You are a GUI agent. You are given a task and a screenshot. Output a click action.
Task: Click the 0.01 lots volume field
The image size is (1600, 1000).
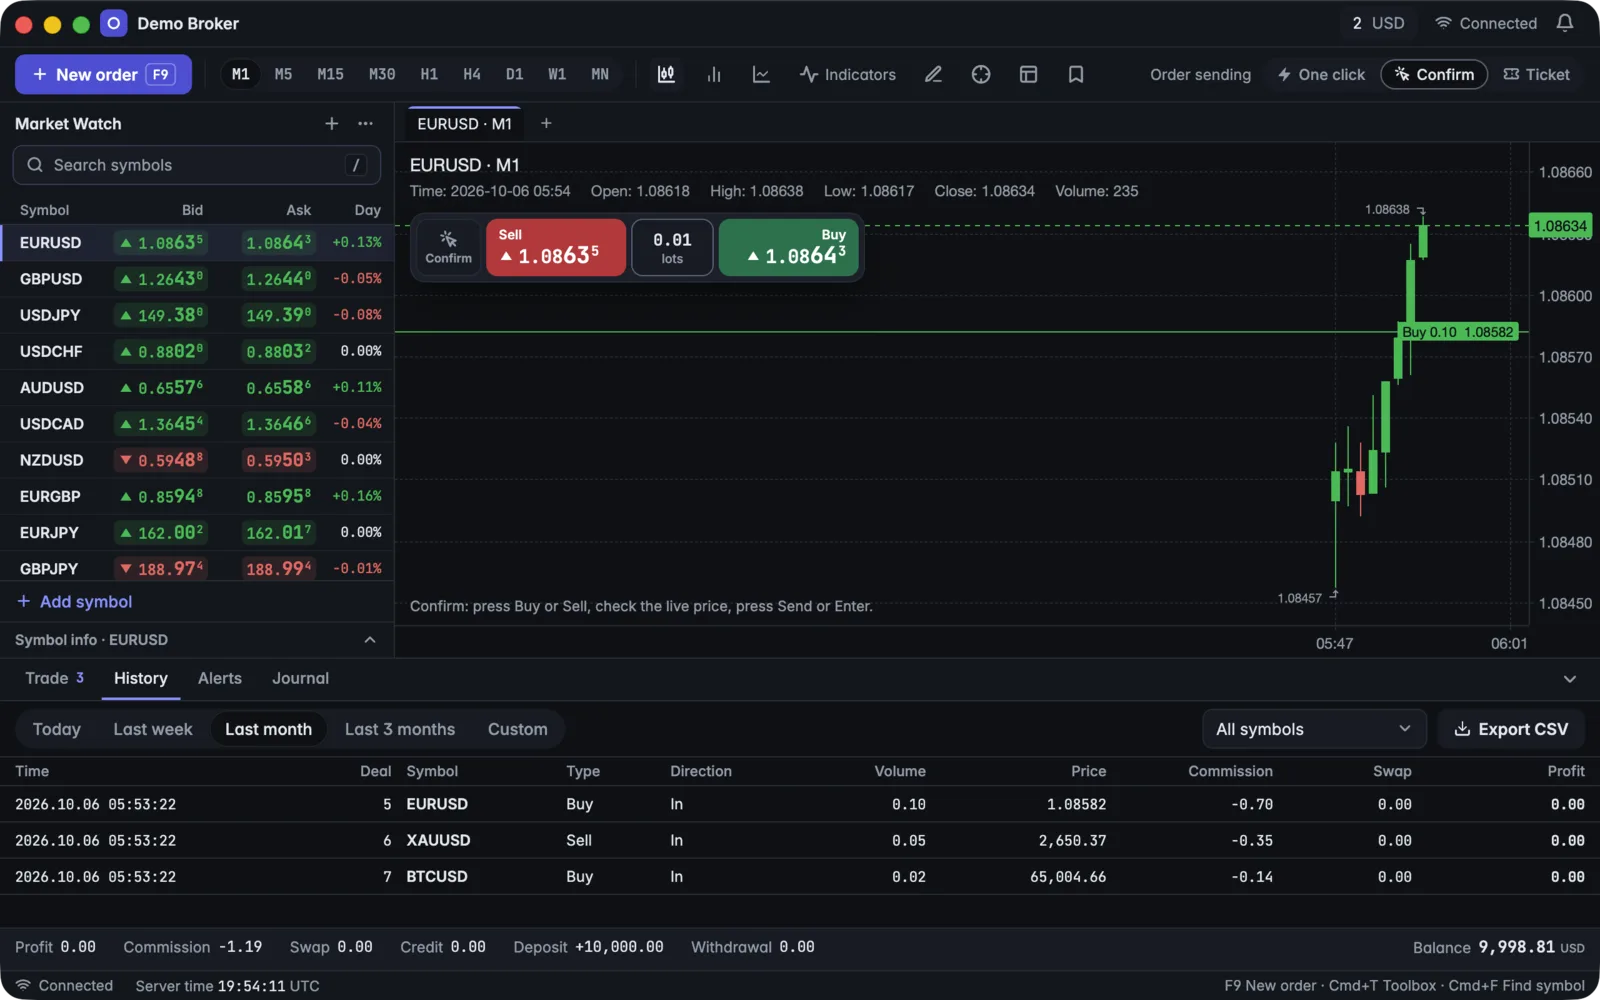pyautogui.click(x=672, y=247)
